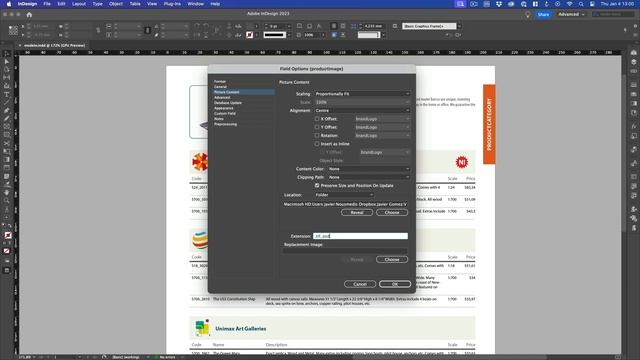The image size is (640, 360).
Task: Click the Unimax Art Galleries heading on page
Action: tap(241, 329)
